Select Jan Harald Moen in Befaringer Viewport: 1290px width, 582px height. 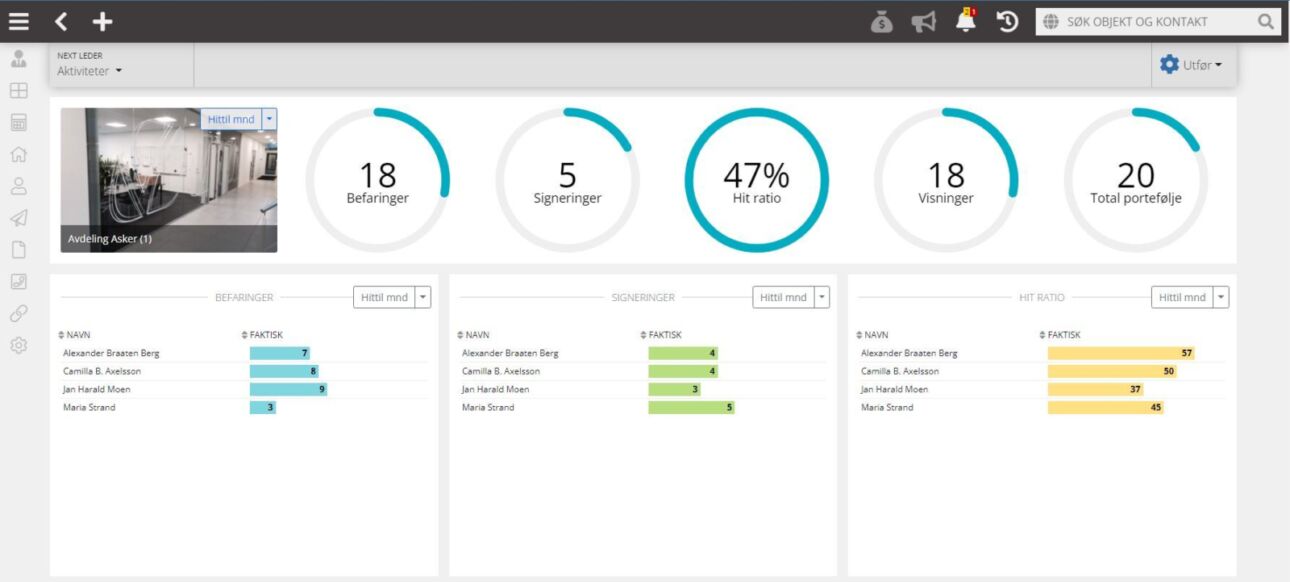point(96,389)
